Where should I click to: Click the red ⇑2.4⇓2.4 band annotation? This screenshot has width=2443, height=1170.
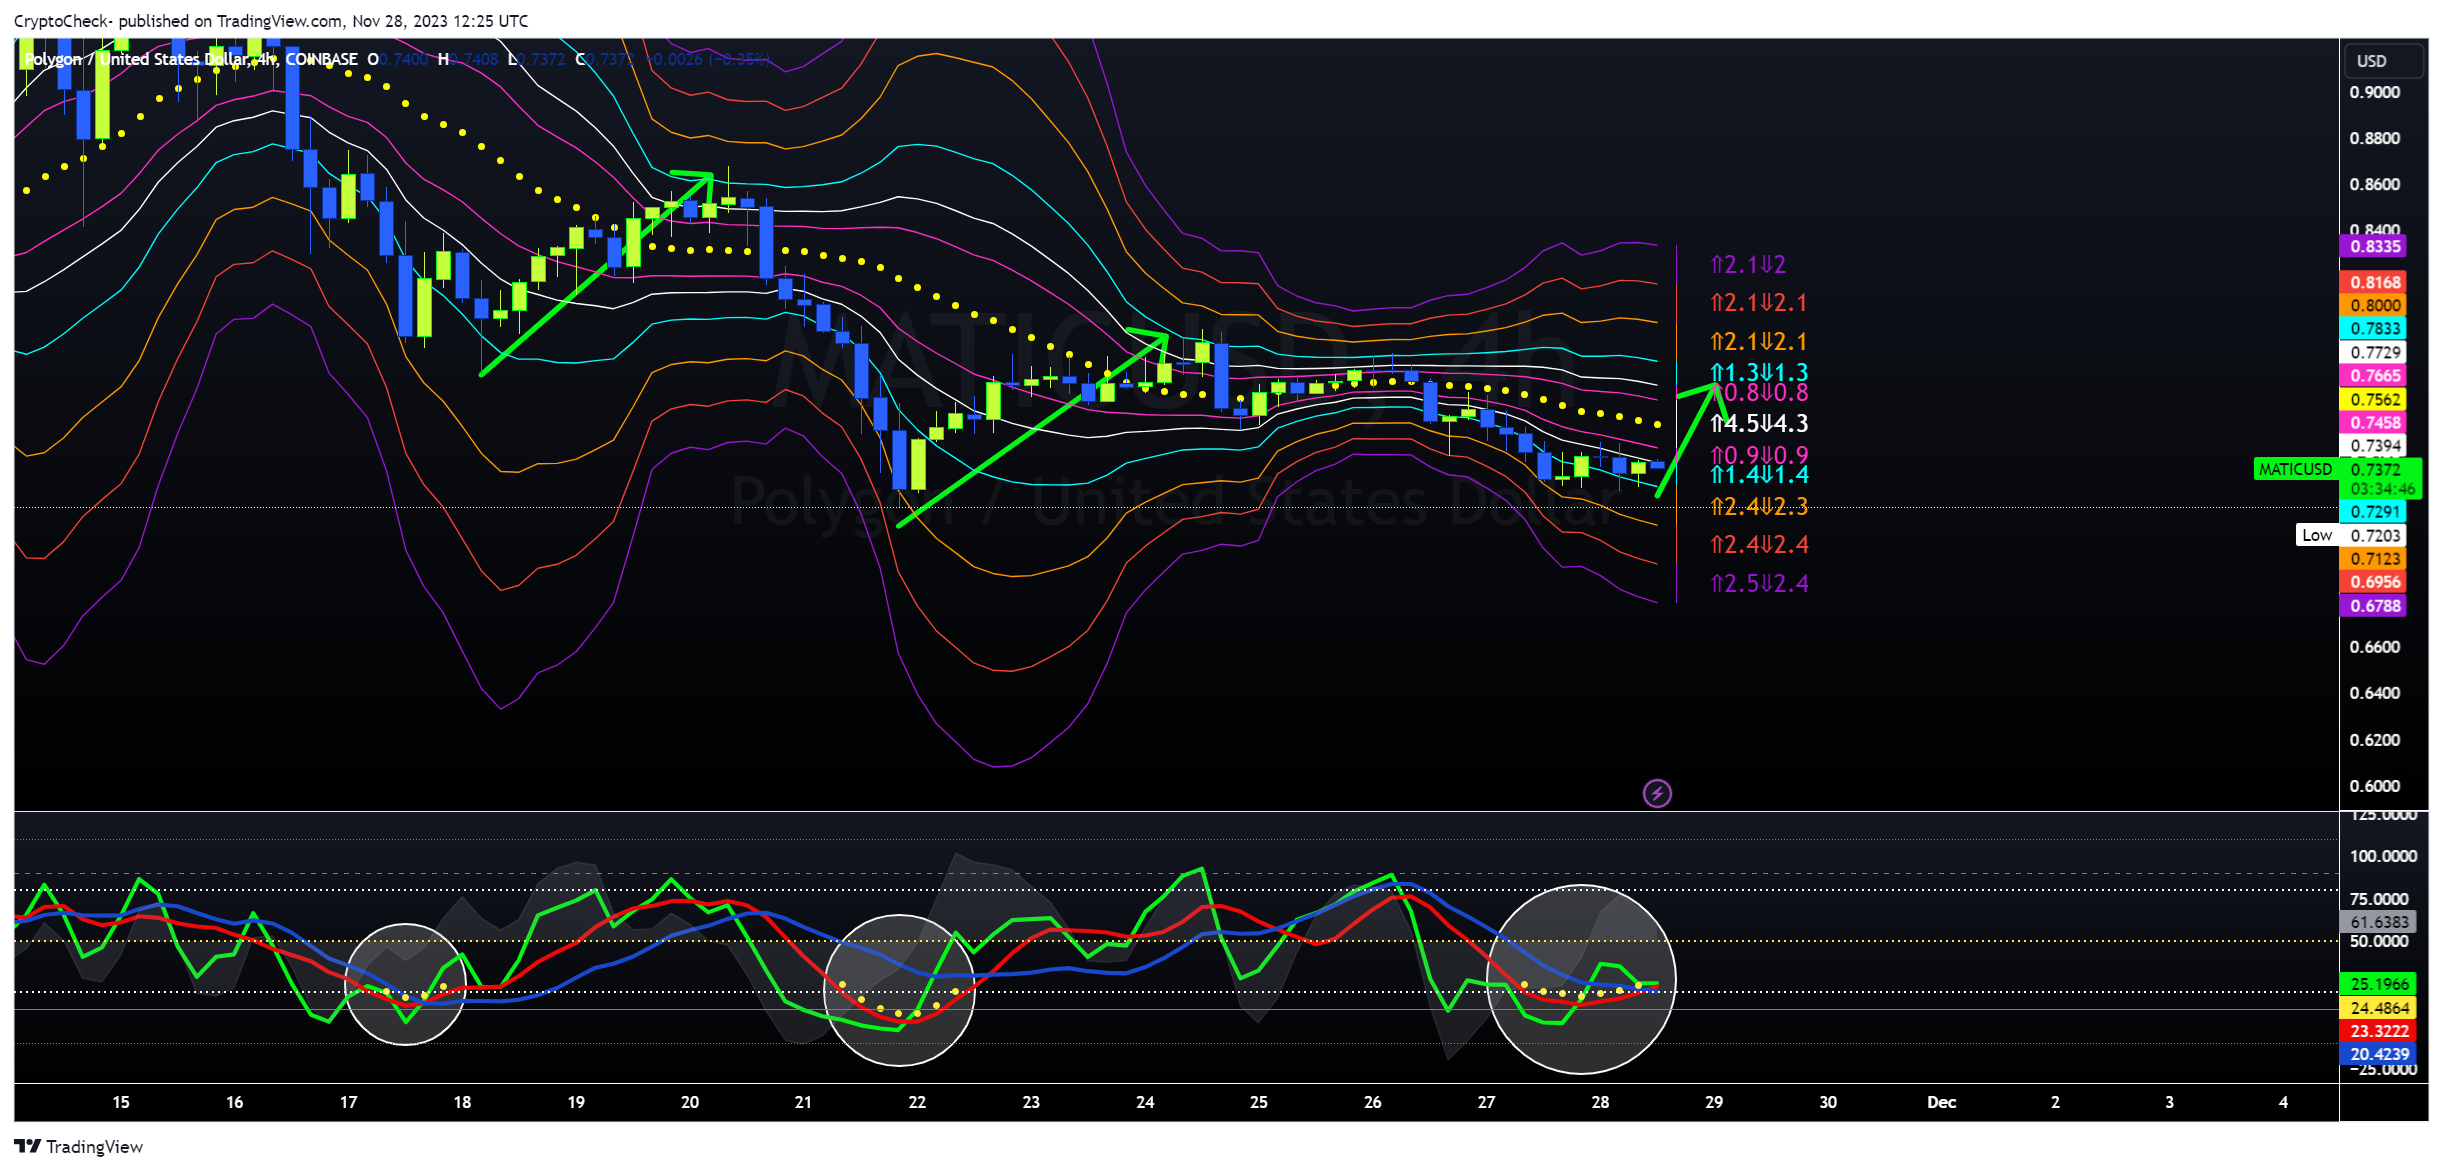[x=1759, y=544]
